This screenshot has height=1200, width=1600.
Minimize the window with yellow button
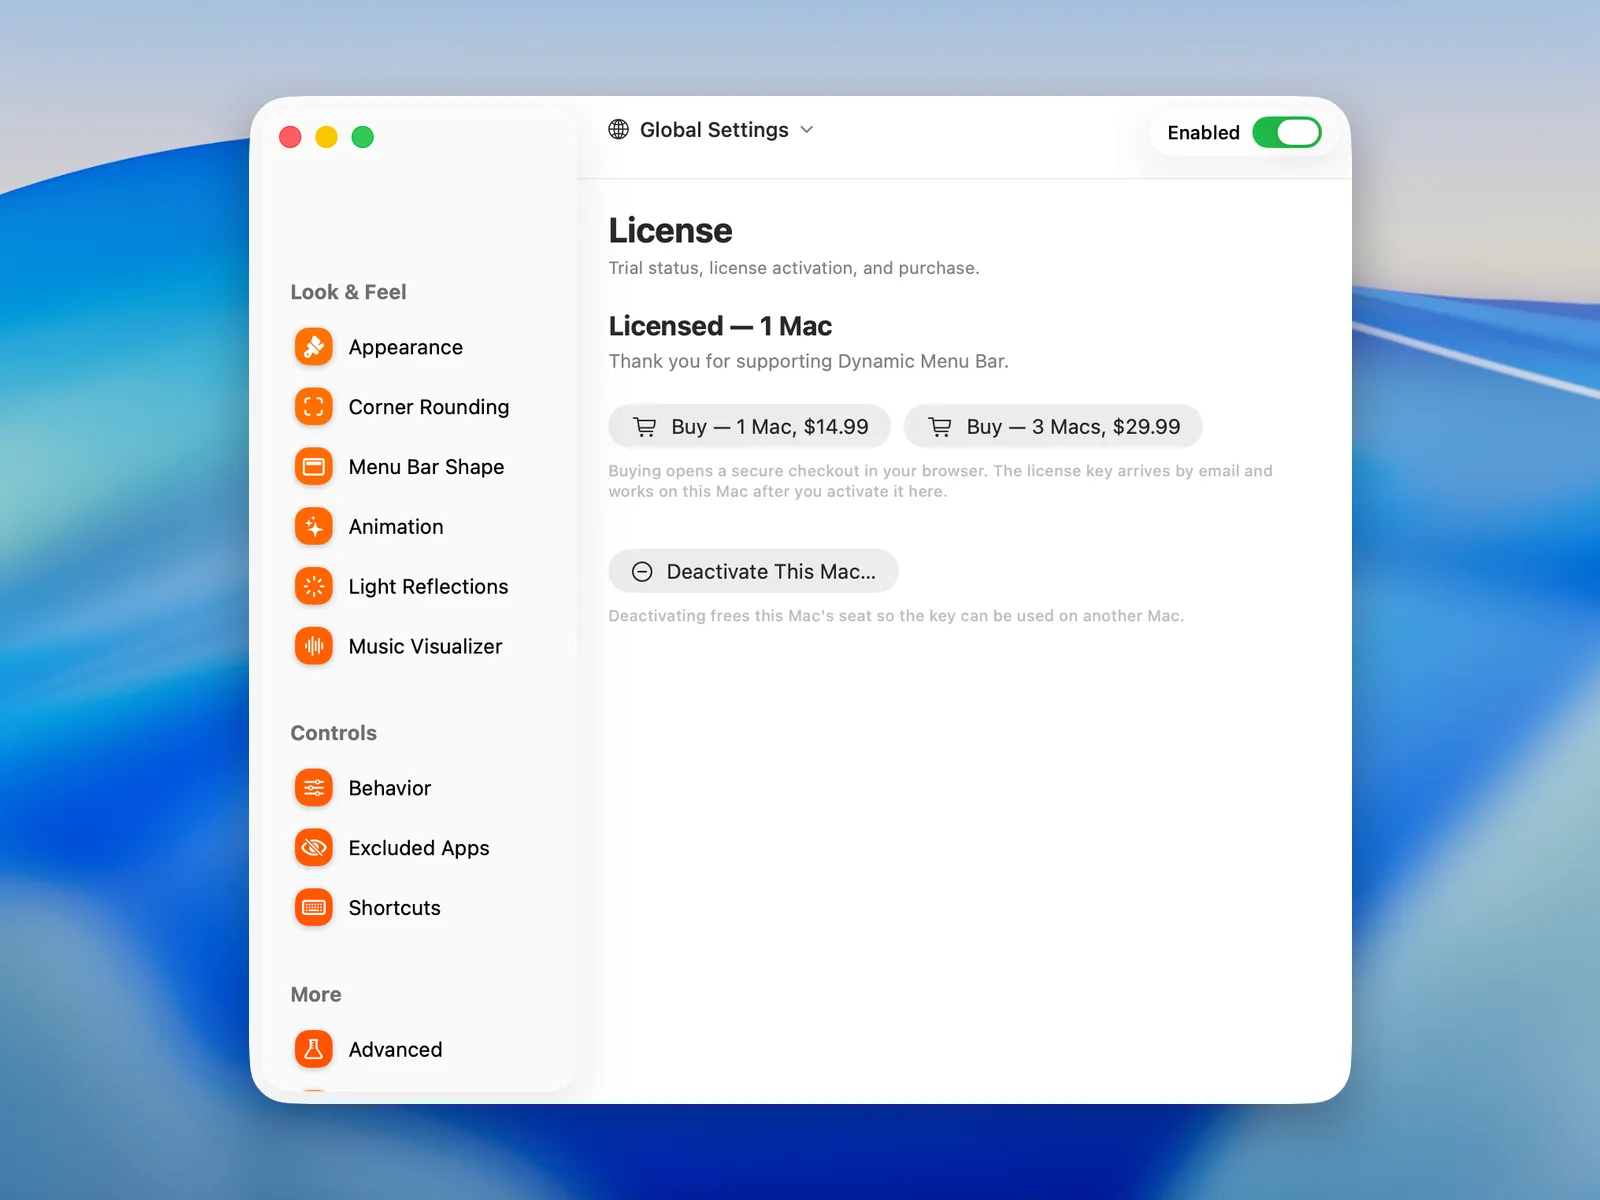(327, 137)
